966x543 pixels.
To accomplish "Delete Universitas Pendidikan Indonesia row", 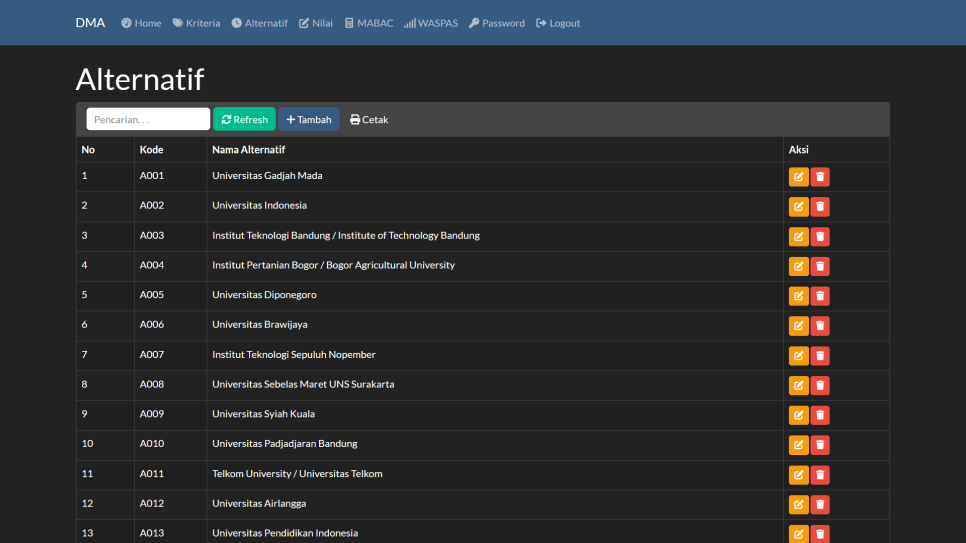I will [x=820, y=534].
